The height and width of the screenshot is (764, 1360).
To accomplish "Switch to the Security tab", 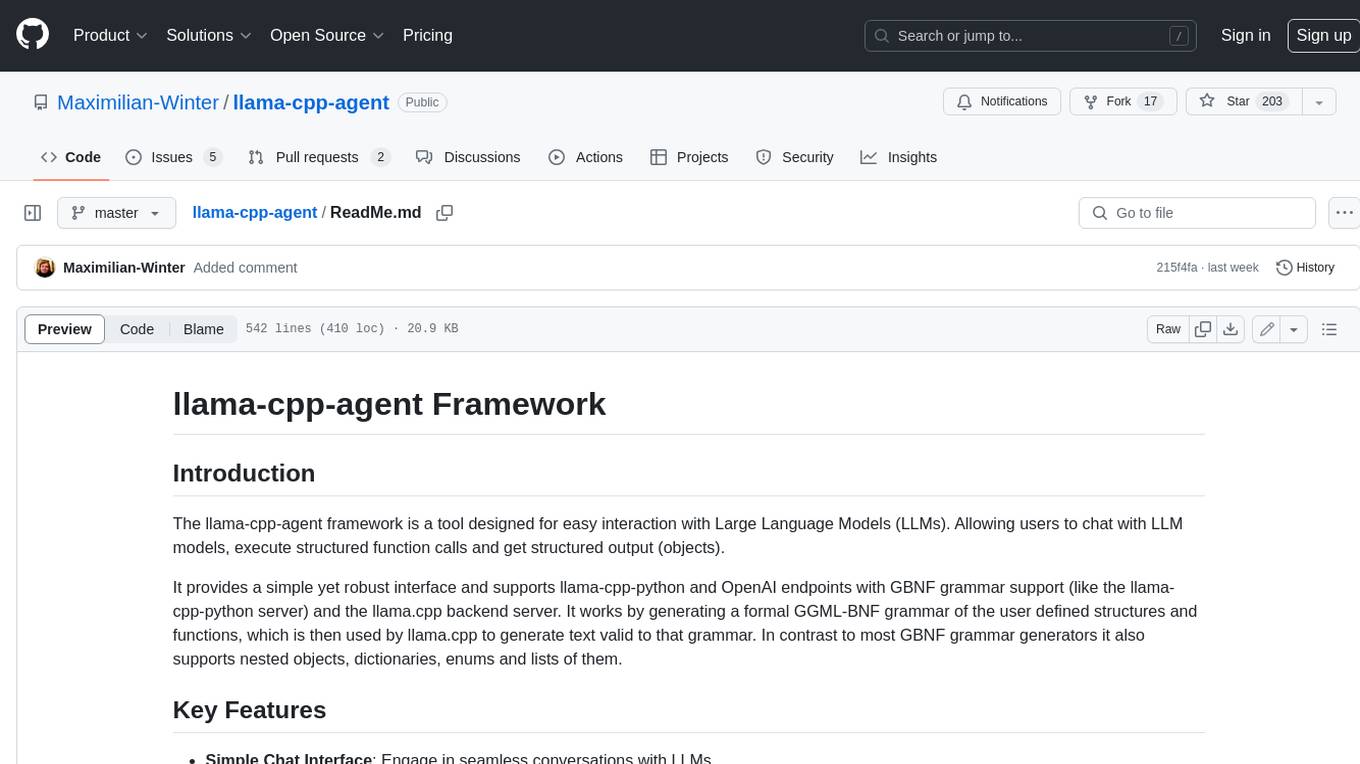I will pos(795,157).
